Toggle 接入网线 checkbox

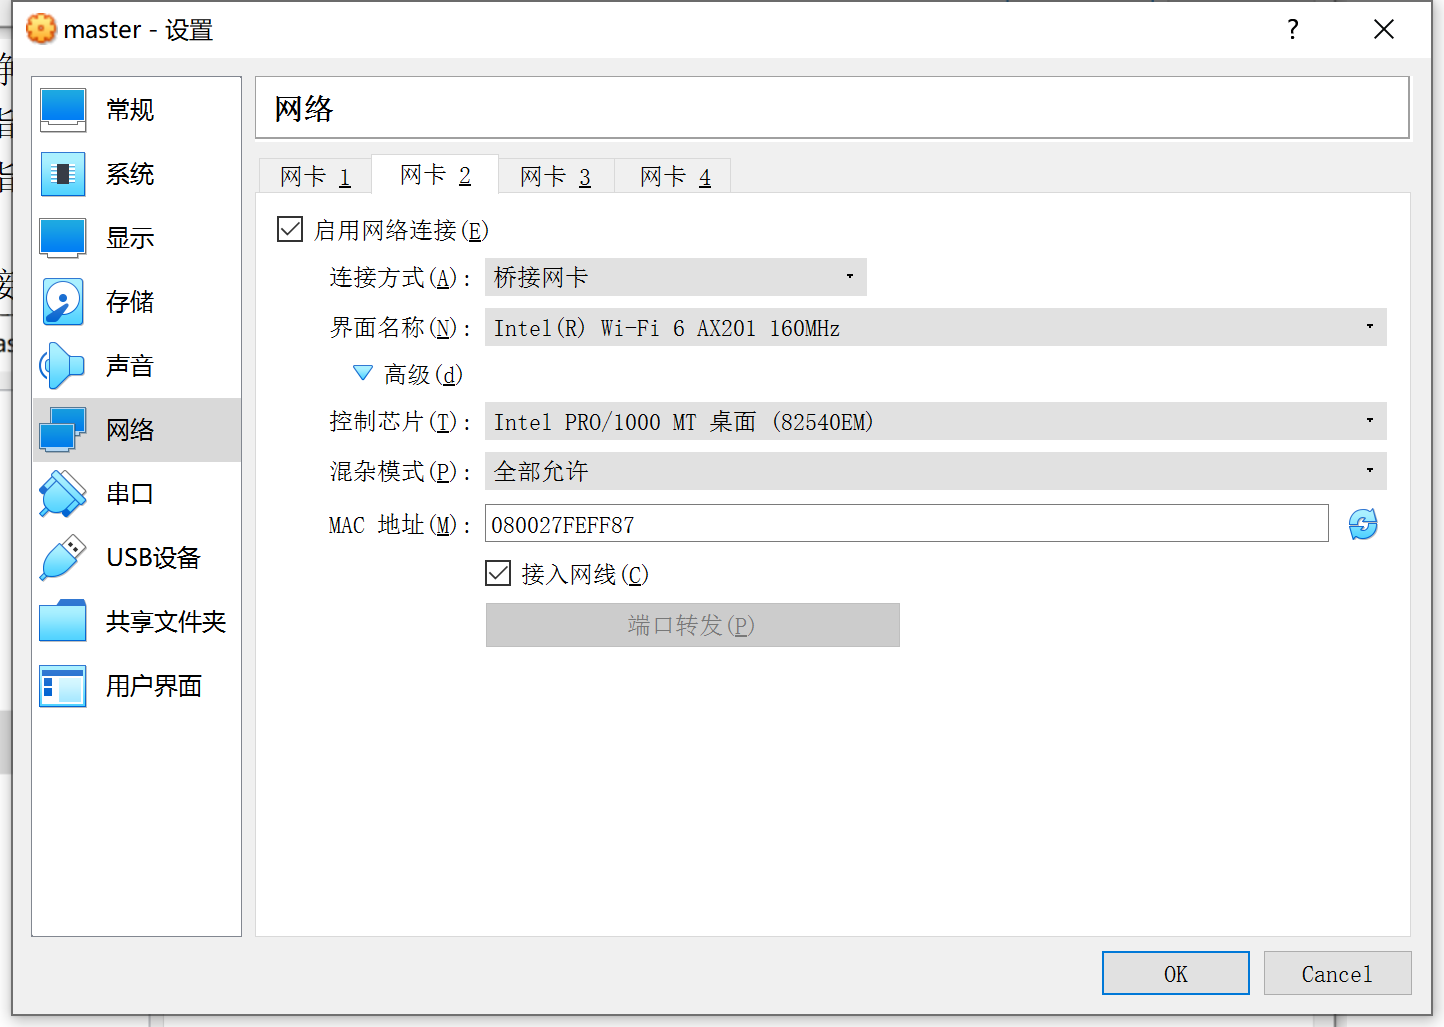point(498,573)
